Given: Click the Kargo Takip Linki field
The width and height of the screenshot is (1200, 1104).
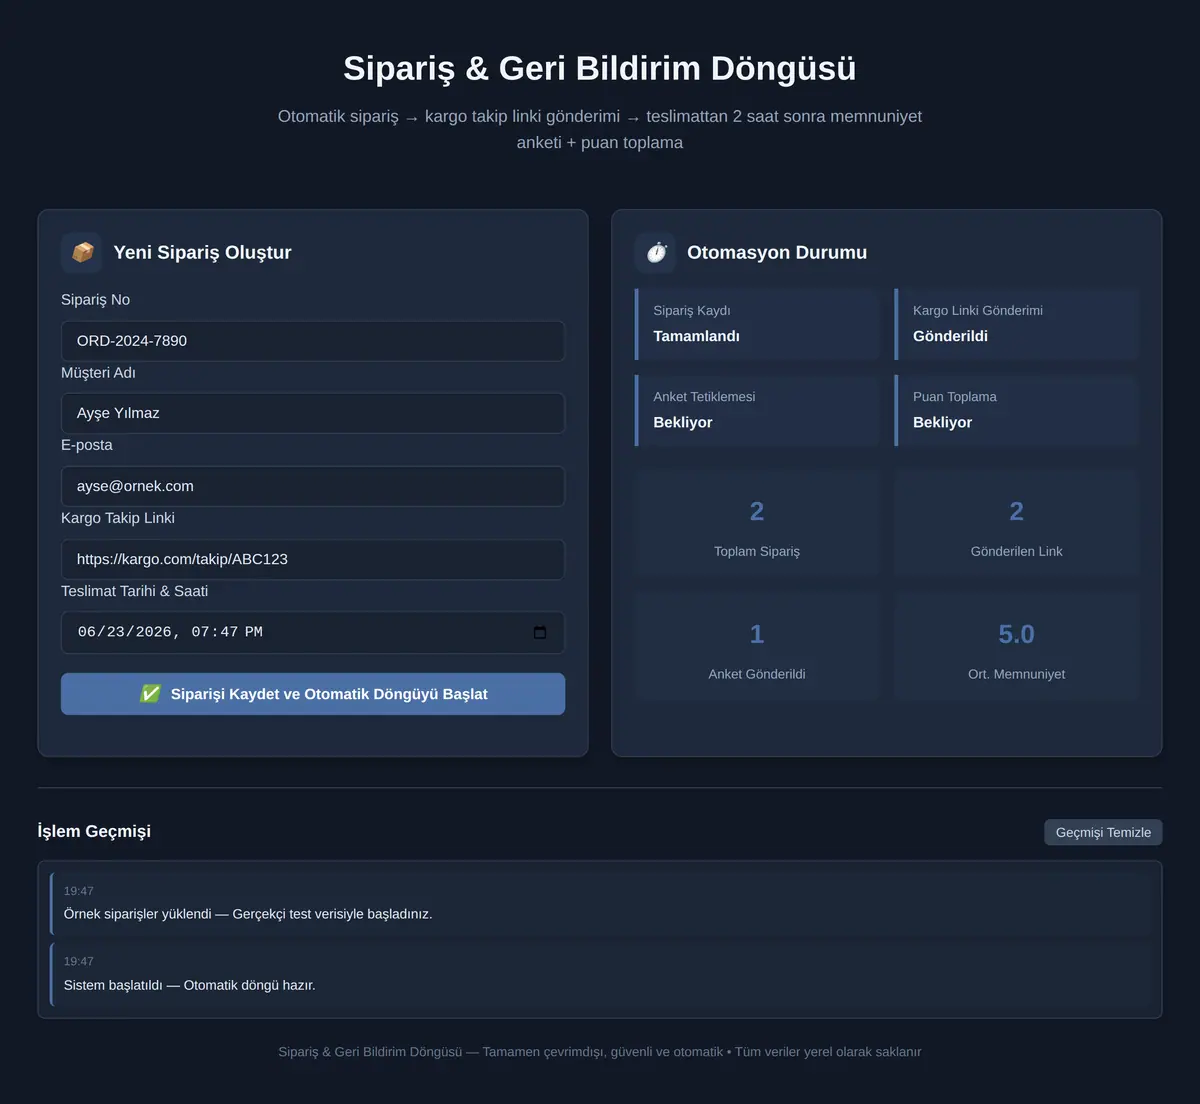Looking at the screenshot, I should pos(313,559).
